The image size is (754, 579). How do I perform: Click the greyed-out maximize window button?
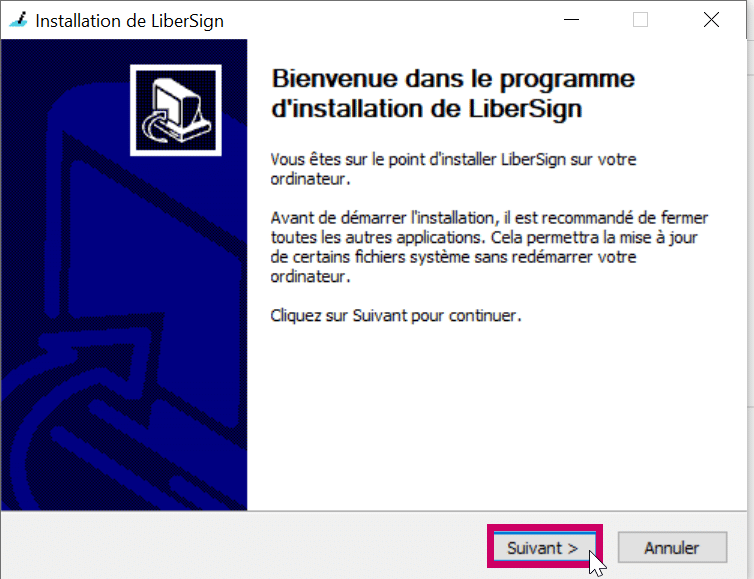[x=640, y=20]
